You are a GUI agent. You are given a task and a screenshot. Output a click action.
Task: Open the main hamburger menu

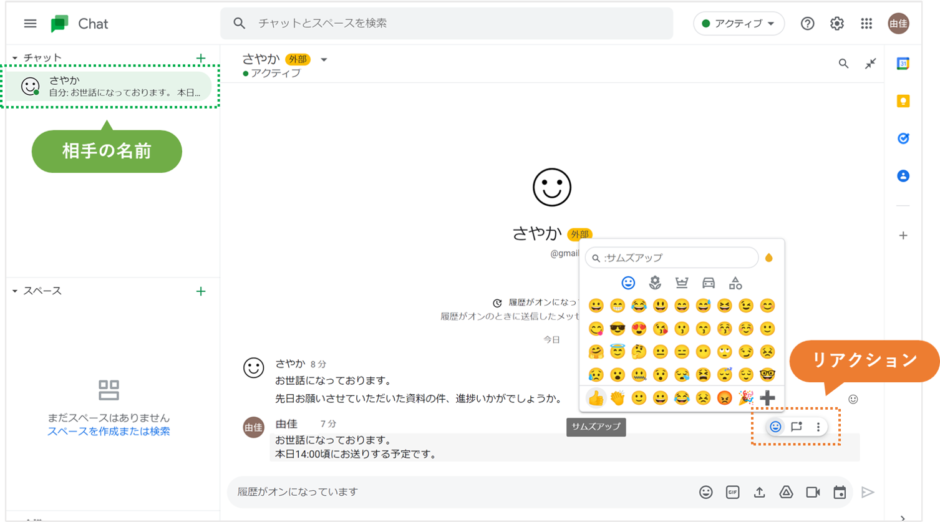coord(30,23)
